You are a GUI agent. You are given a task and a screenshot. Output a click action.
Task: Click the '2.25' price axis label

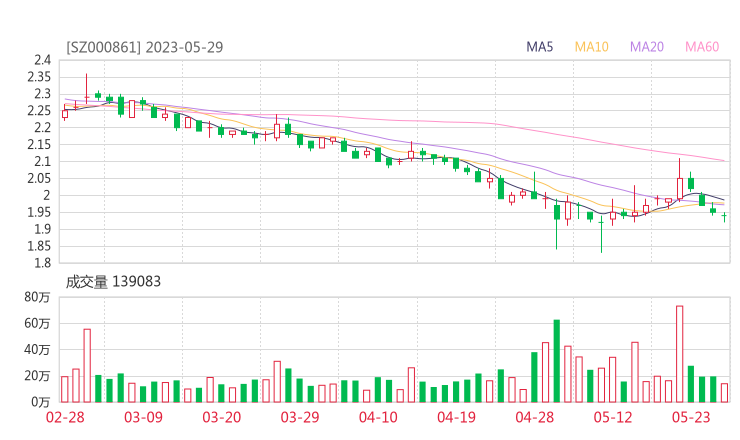39,111
